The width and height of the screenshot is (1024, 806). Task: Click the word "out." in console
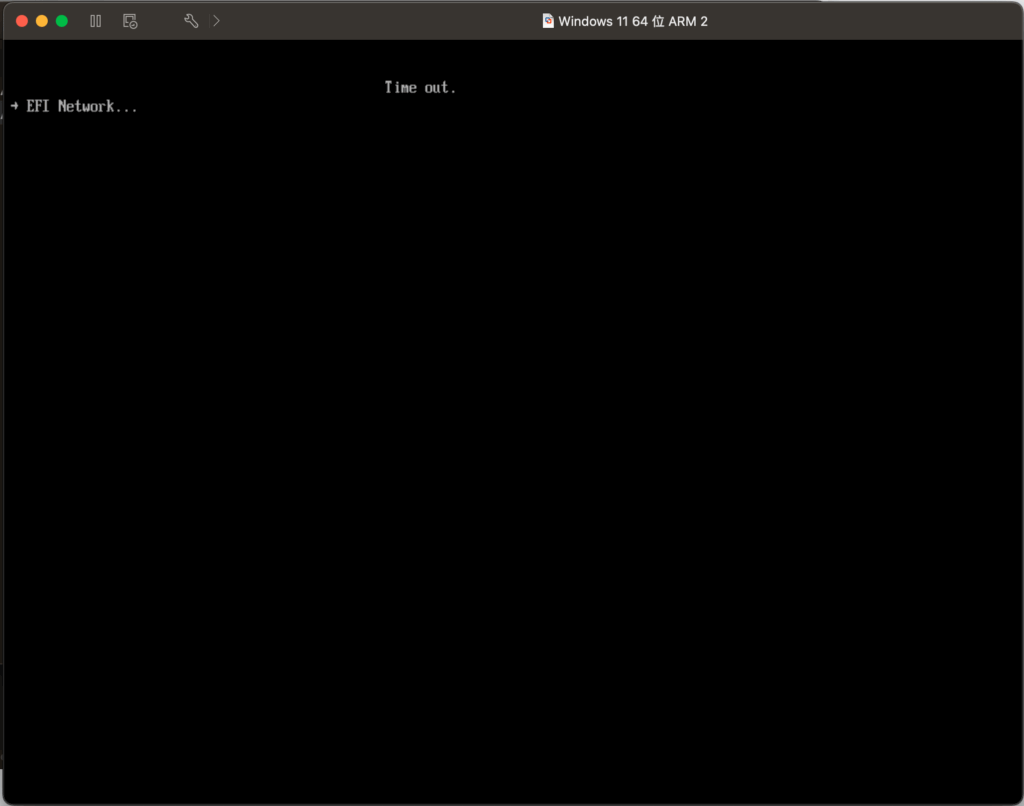[x=440, y=88]
